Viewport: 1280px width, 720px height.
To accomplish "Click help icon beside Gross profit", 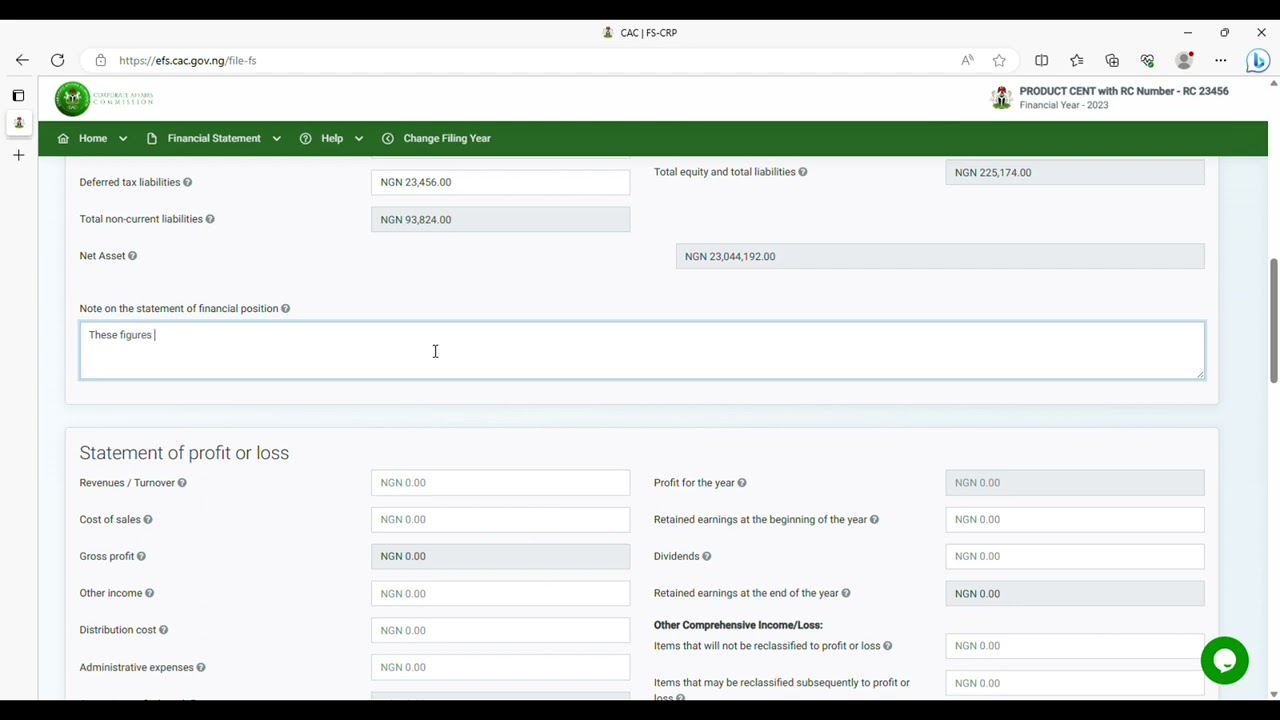I will [x=141, y=556].
